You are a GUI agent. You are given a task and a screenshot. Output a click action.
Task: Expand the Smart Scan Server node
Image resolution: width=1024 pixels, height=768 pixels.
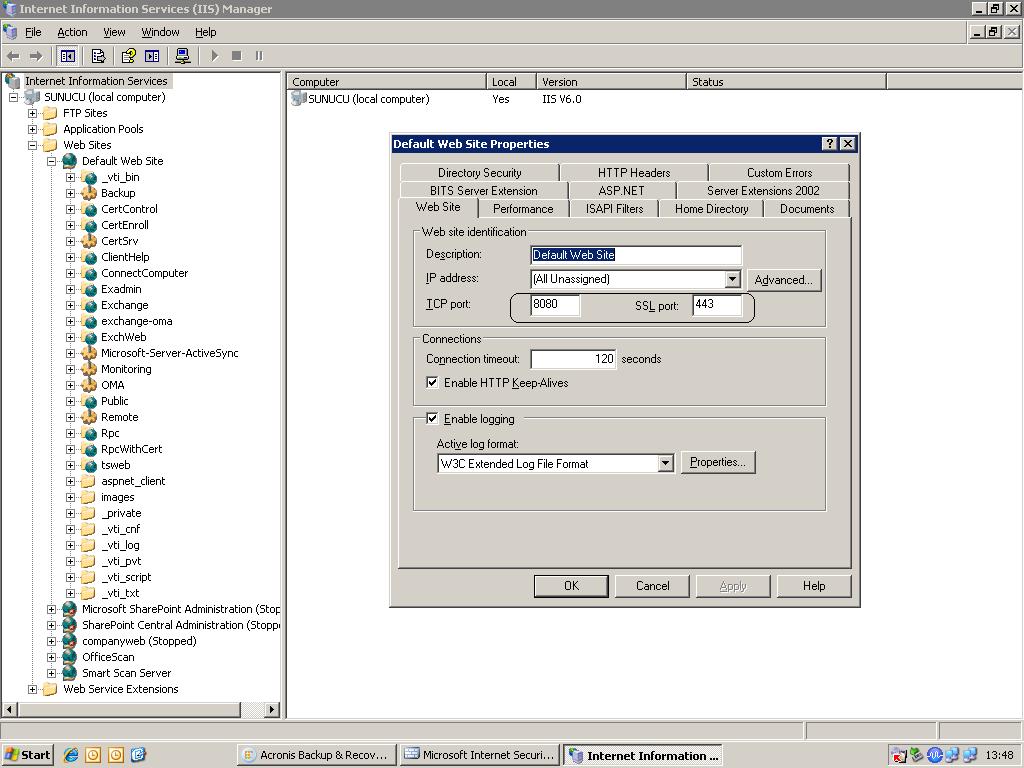[x=51, y=673]
